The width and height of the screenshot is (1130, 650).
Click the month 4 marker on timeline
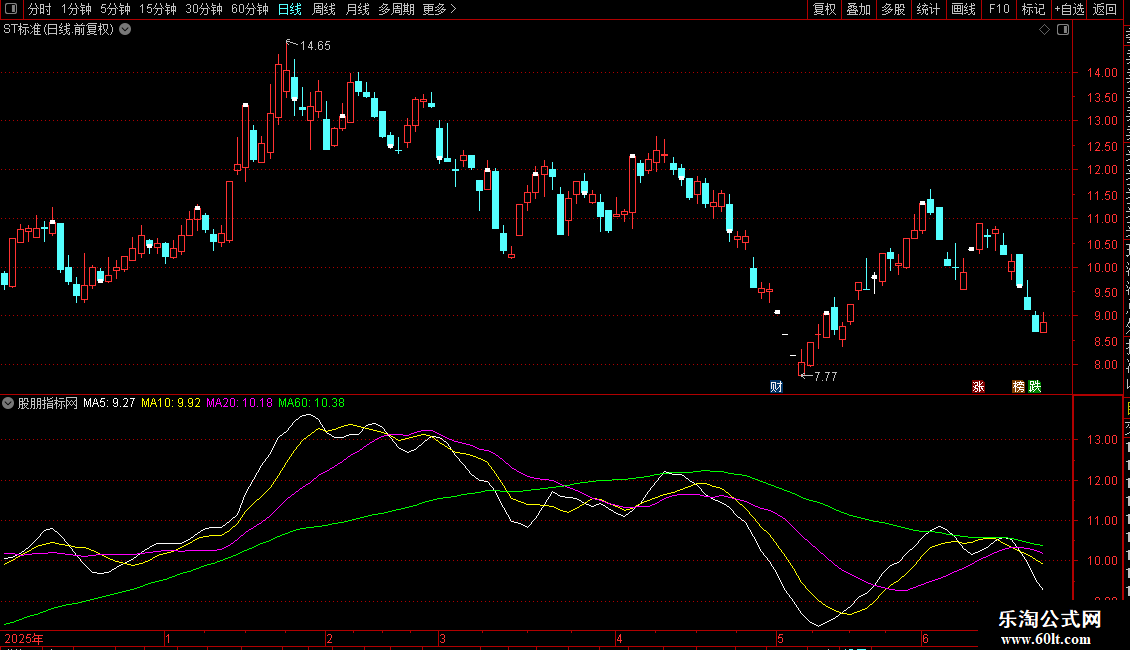[619, 638]
